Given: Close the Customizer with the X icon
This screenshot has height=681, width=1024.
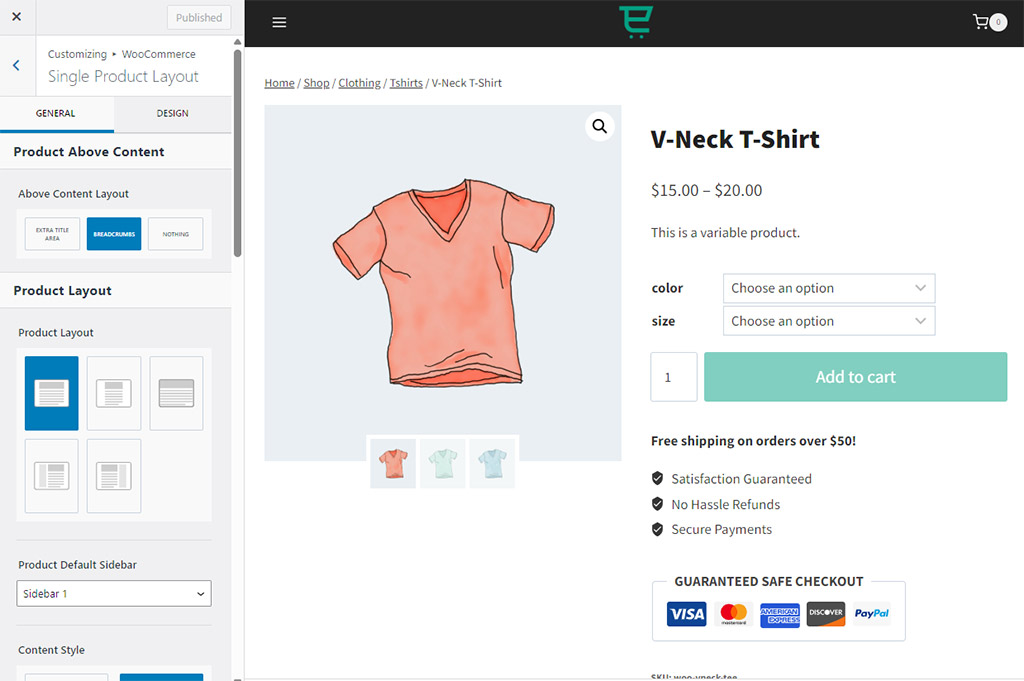Looking at the screenshot, I should click(16, 17).
